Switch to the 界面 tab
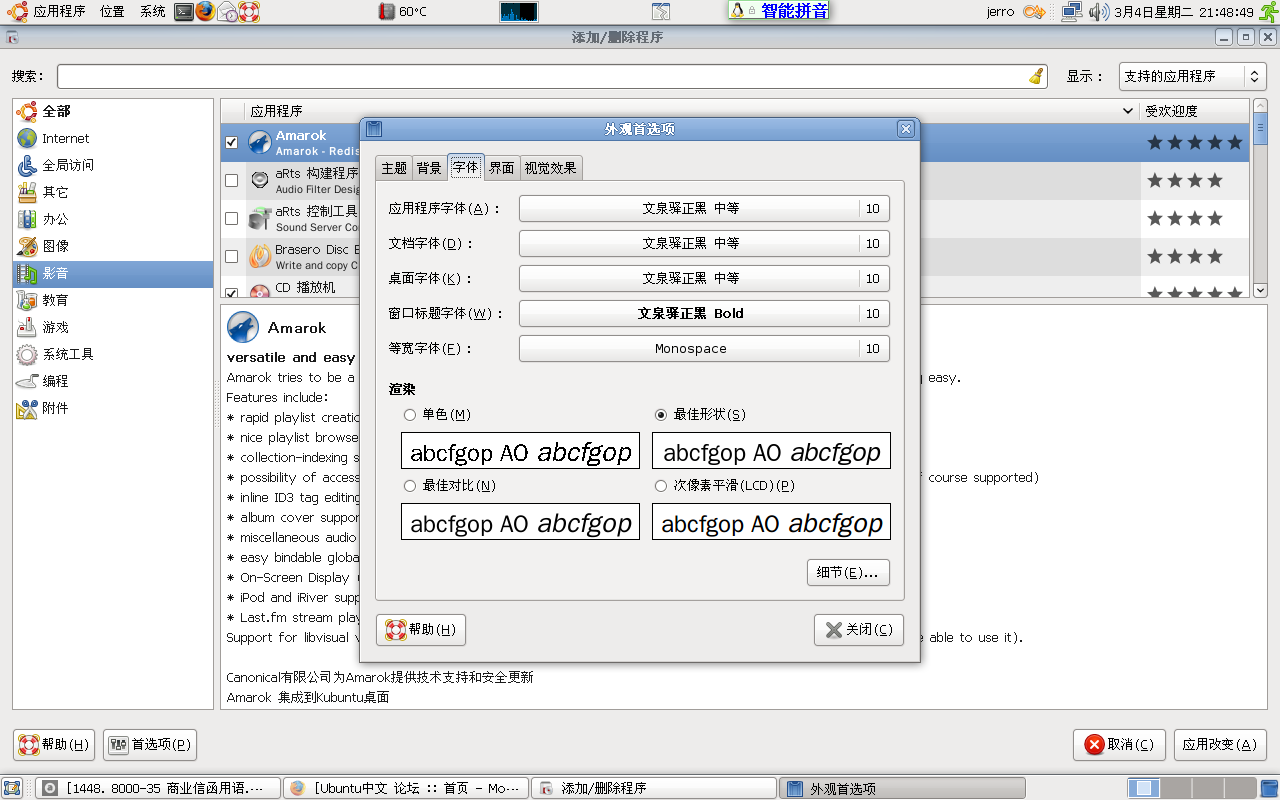 tap(501, 168)
